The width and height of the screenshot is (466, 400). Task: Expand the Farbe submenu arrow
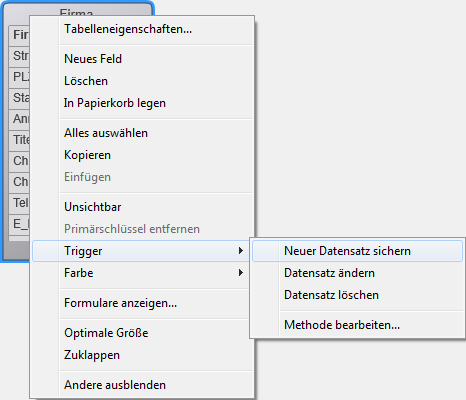(241, 273)
